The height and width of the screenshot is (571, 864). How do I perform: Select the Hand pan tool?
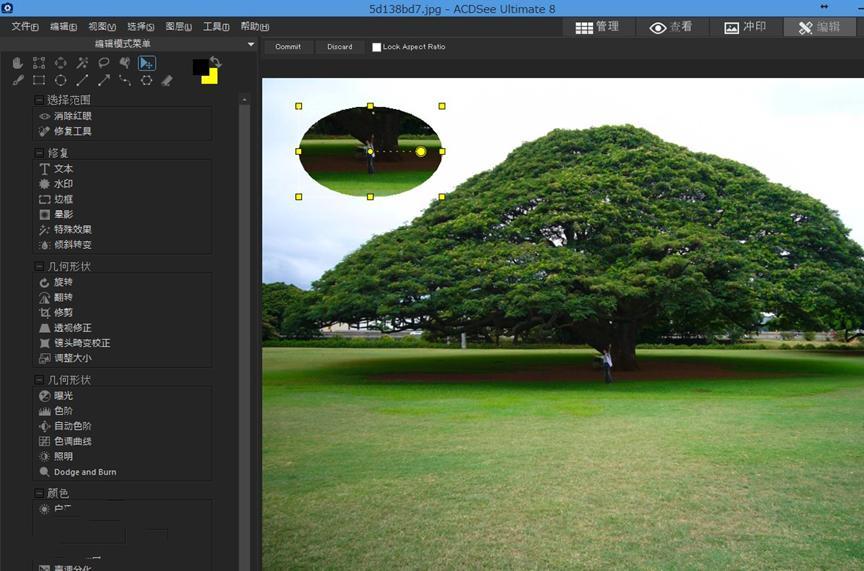coord(18,63)
